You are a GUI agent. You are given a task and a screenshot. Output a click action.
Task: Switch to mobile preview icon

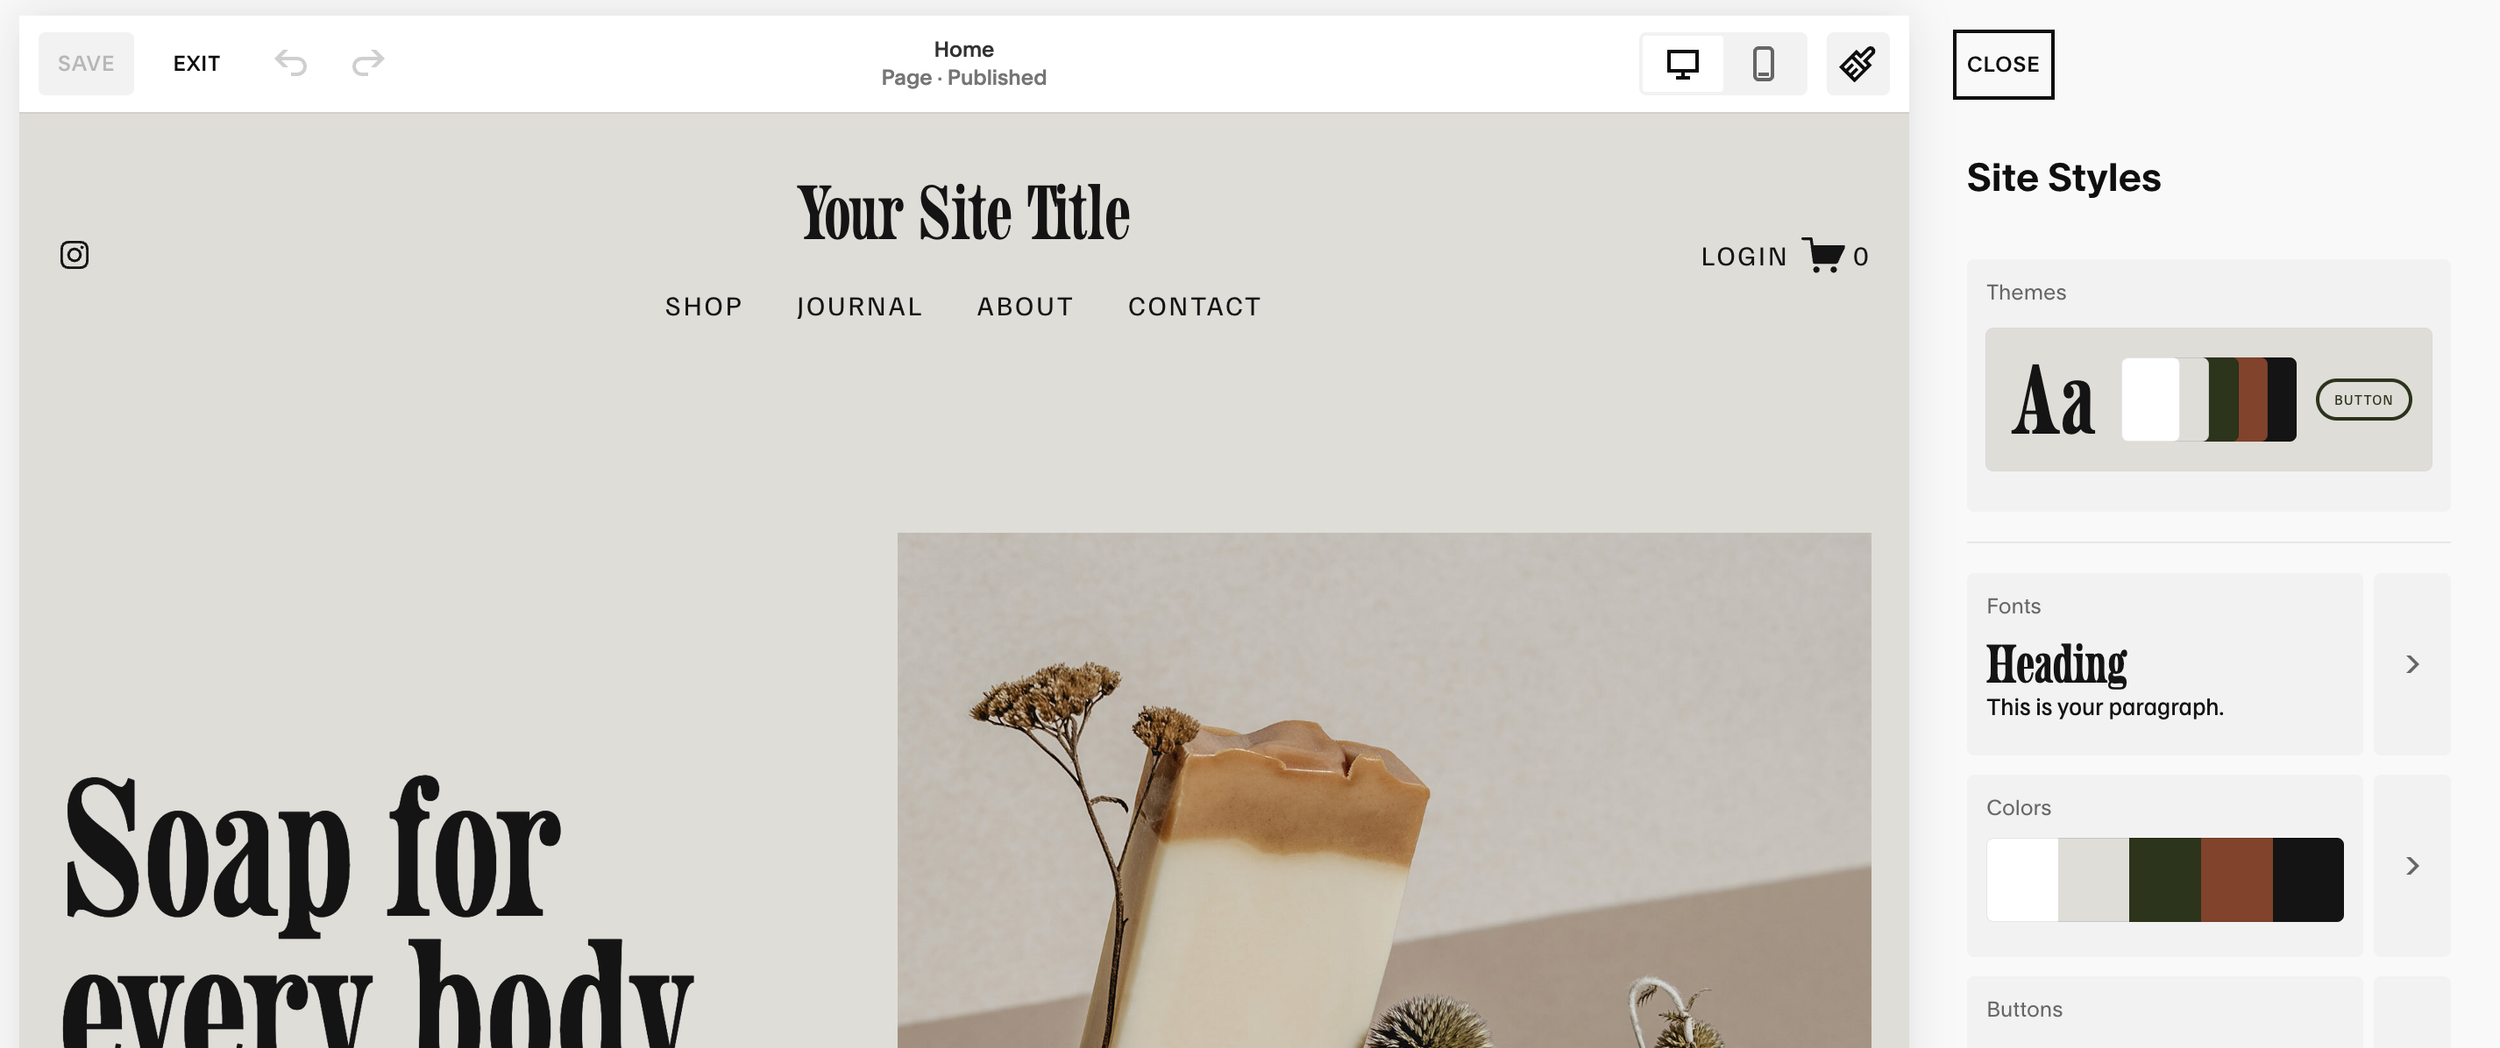pos(1764,64)
